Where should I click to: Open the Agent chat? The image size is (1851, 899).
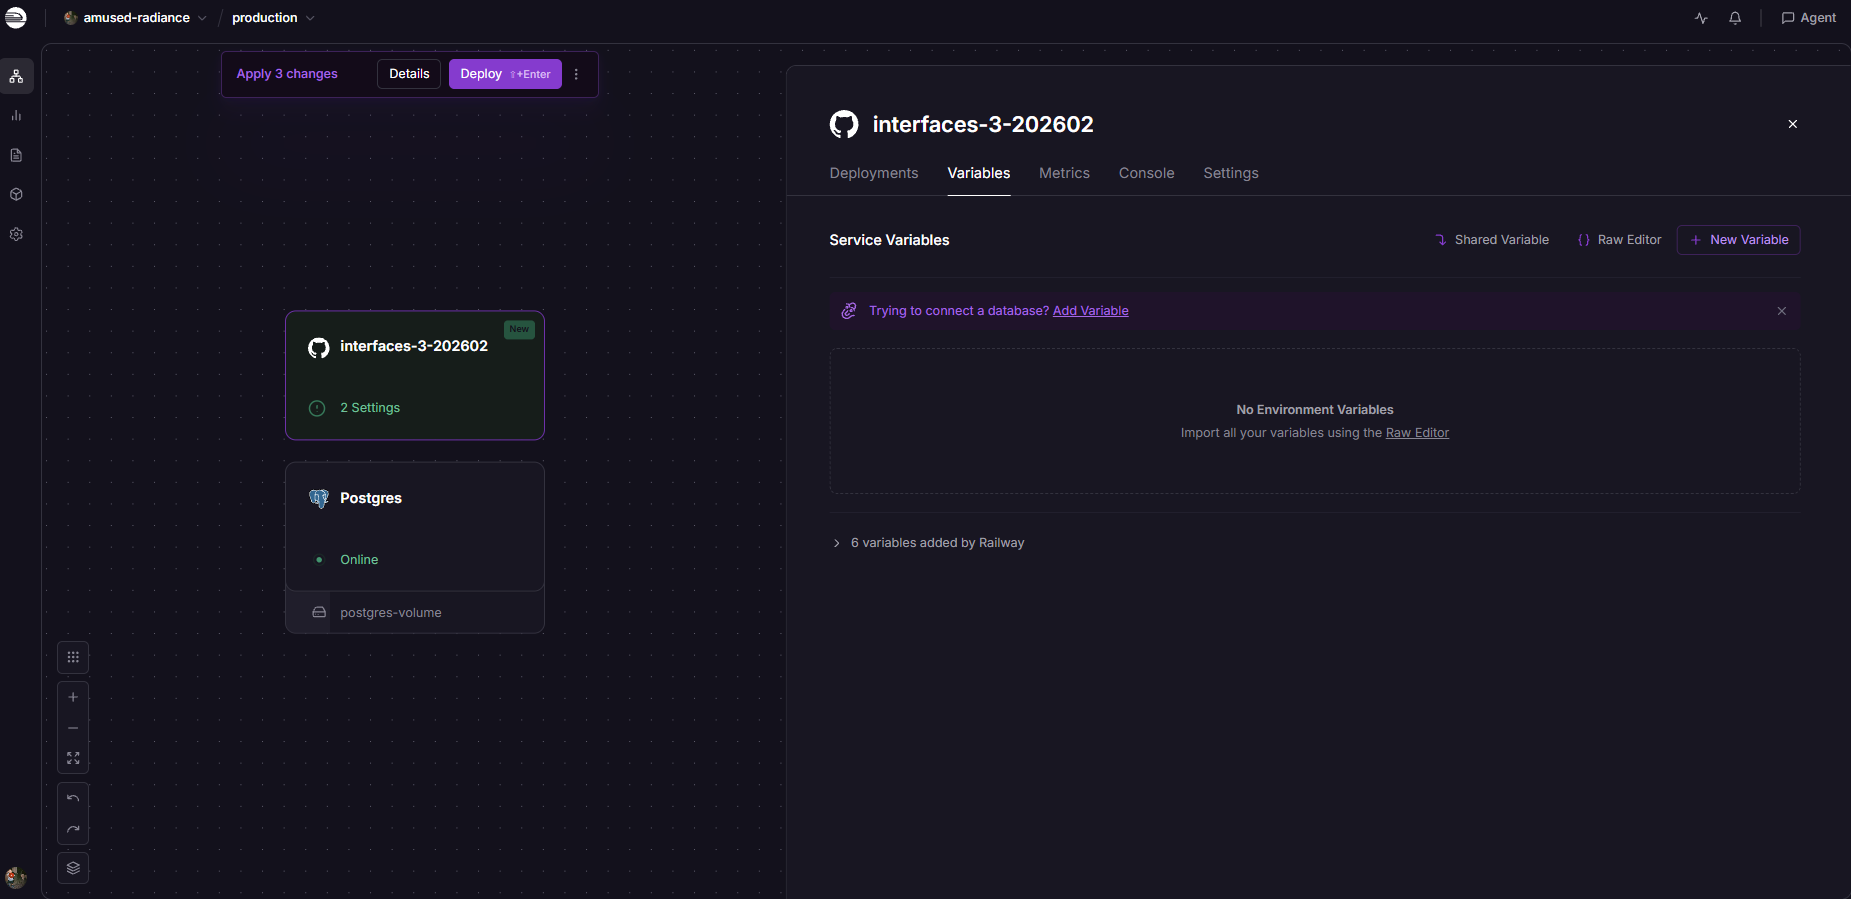pos(1808,18)
